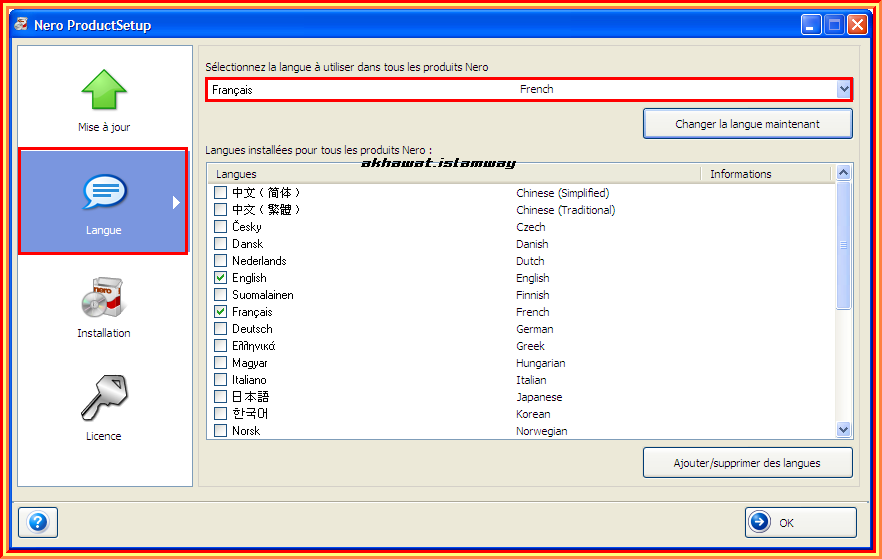This screenshot has width=882, height=559.
Task: Click the 'Dutch' text in the list
Action: [530, 261]
